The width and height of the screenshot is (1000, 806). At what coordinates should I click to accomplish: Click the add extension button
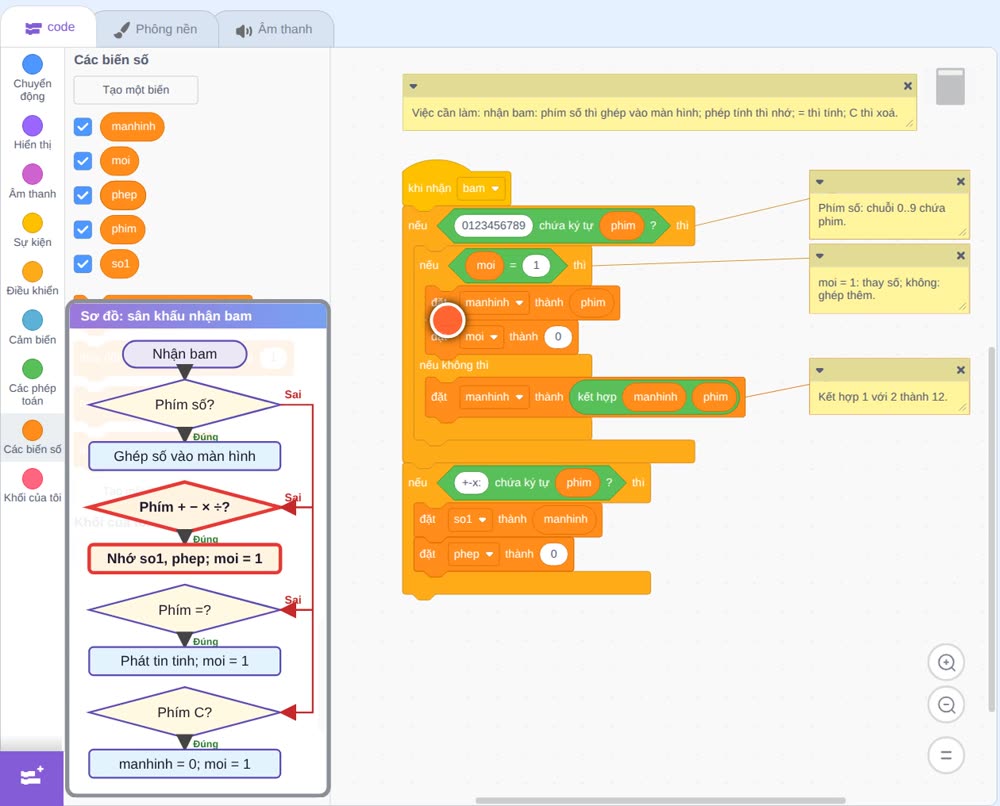point(32,778)
